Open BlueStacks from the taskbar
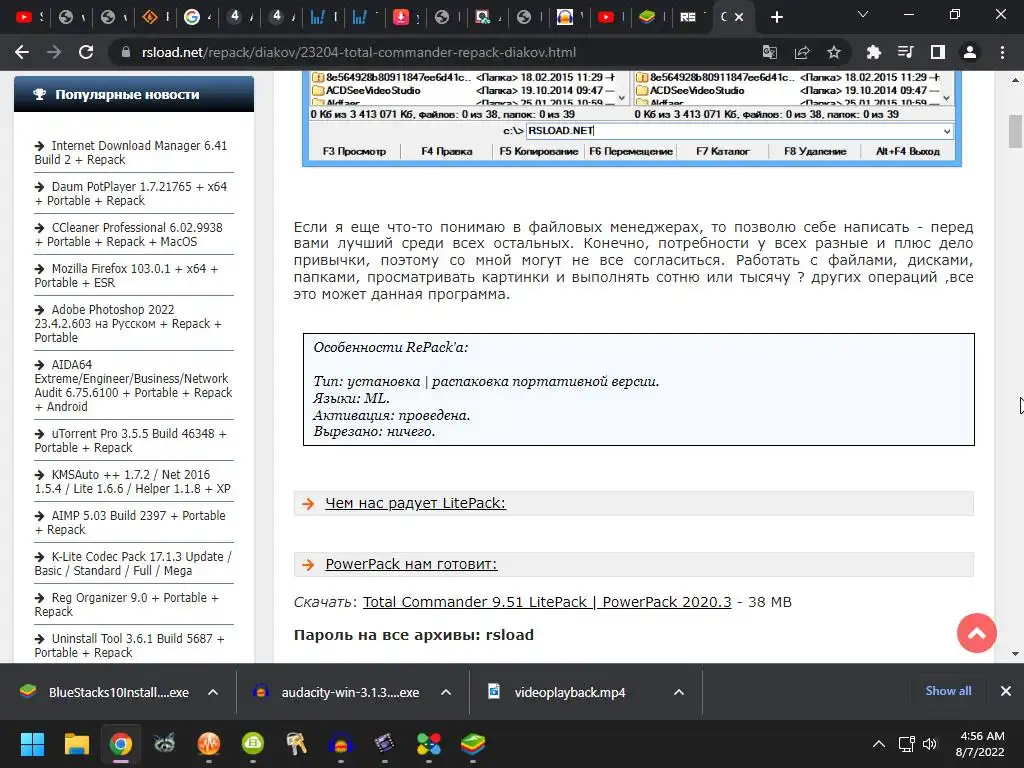The height and width of the screenshot is (768, 1024). pos(473,744)
